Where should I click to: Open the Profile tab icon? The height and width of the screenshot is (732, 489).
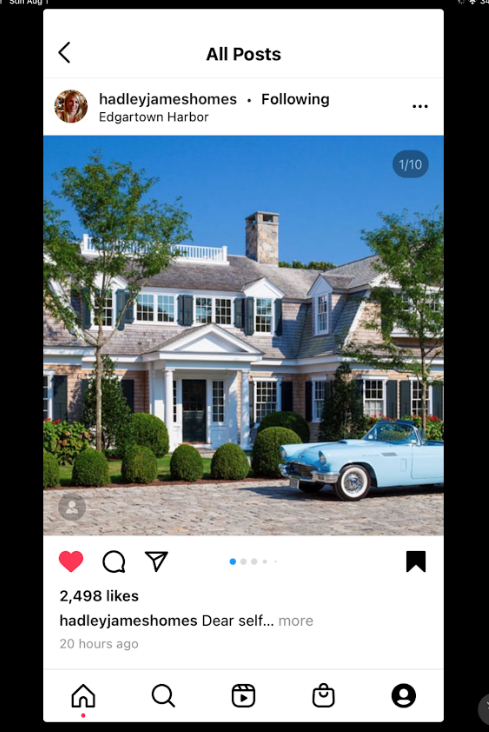pos(404,696)
